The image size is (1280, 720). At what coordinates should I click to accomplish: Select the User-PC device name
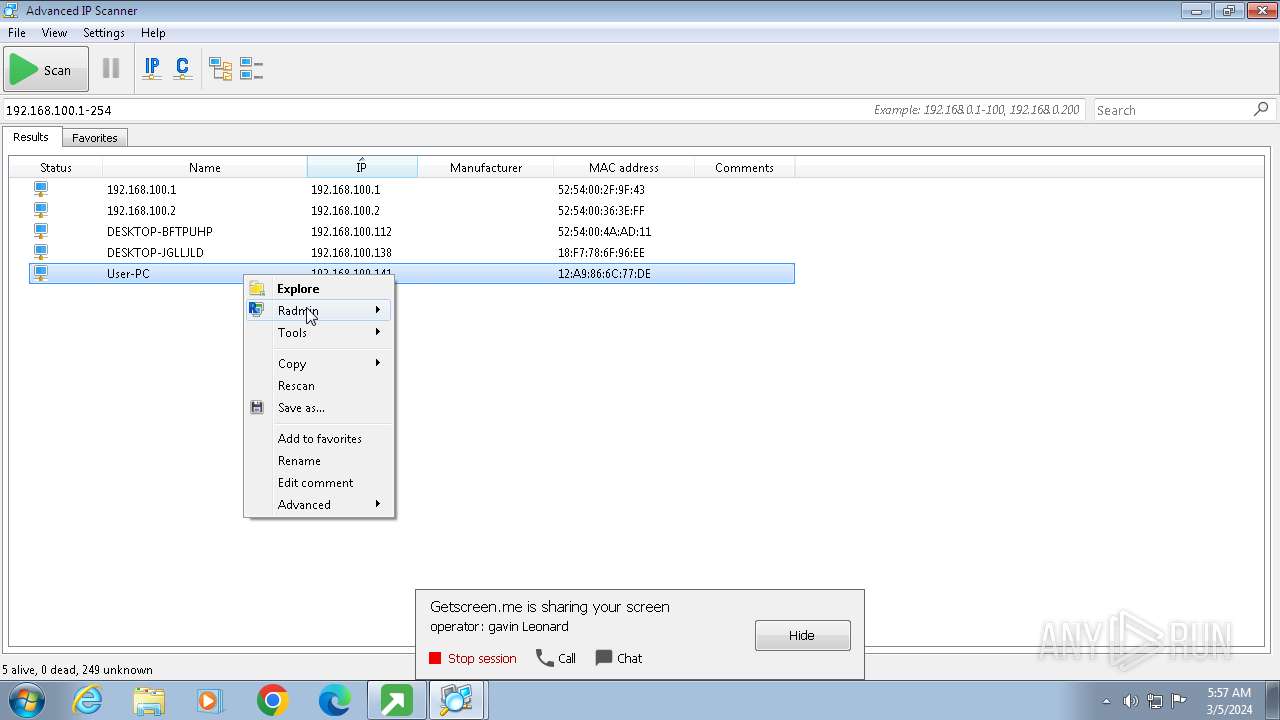[128, 274]
